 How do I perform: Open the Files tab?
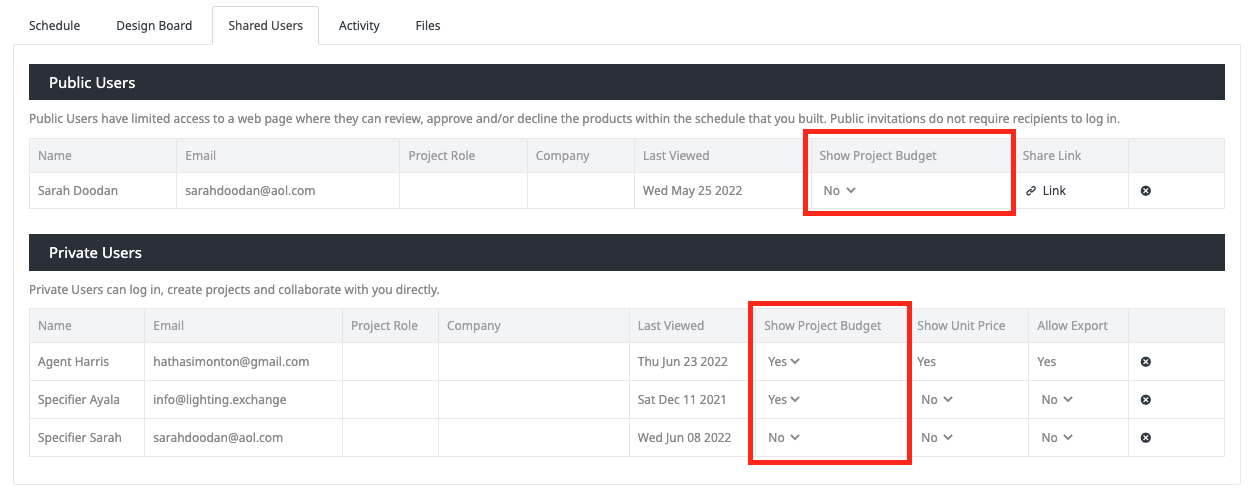pyautogui.click(x=428, y=26)
